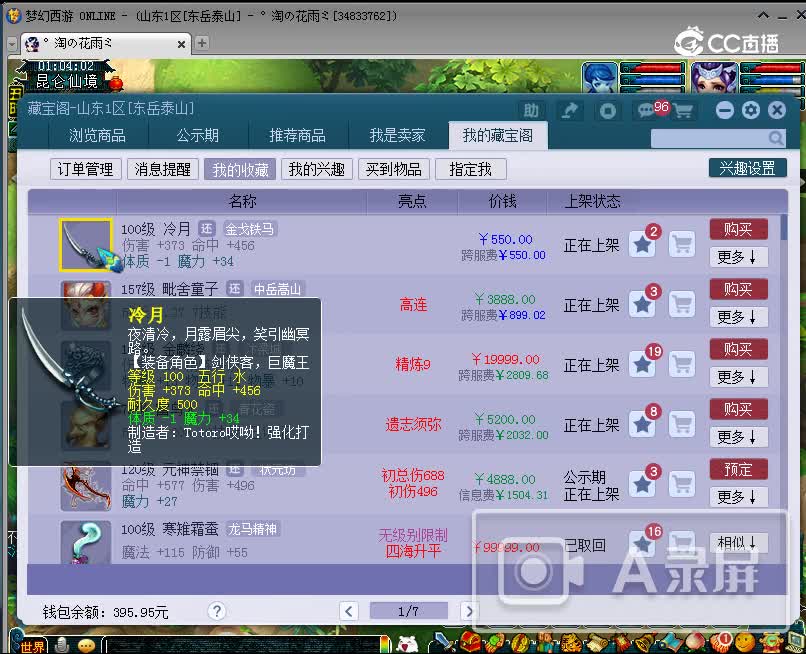Switch to 我是卖家 tab
Screen dimensions: 806x654
coord(398,135)
